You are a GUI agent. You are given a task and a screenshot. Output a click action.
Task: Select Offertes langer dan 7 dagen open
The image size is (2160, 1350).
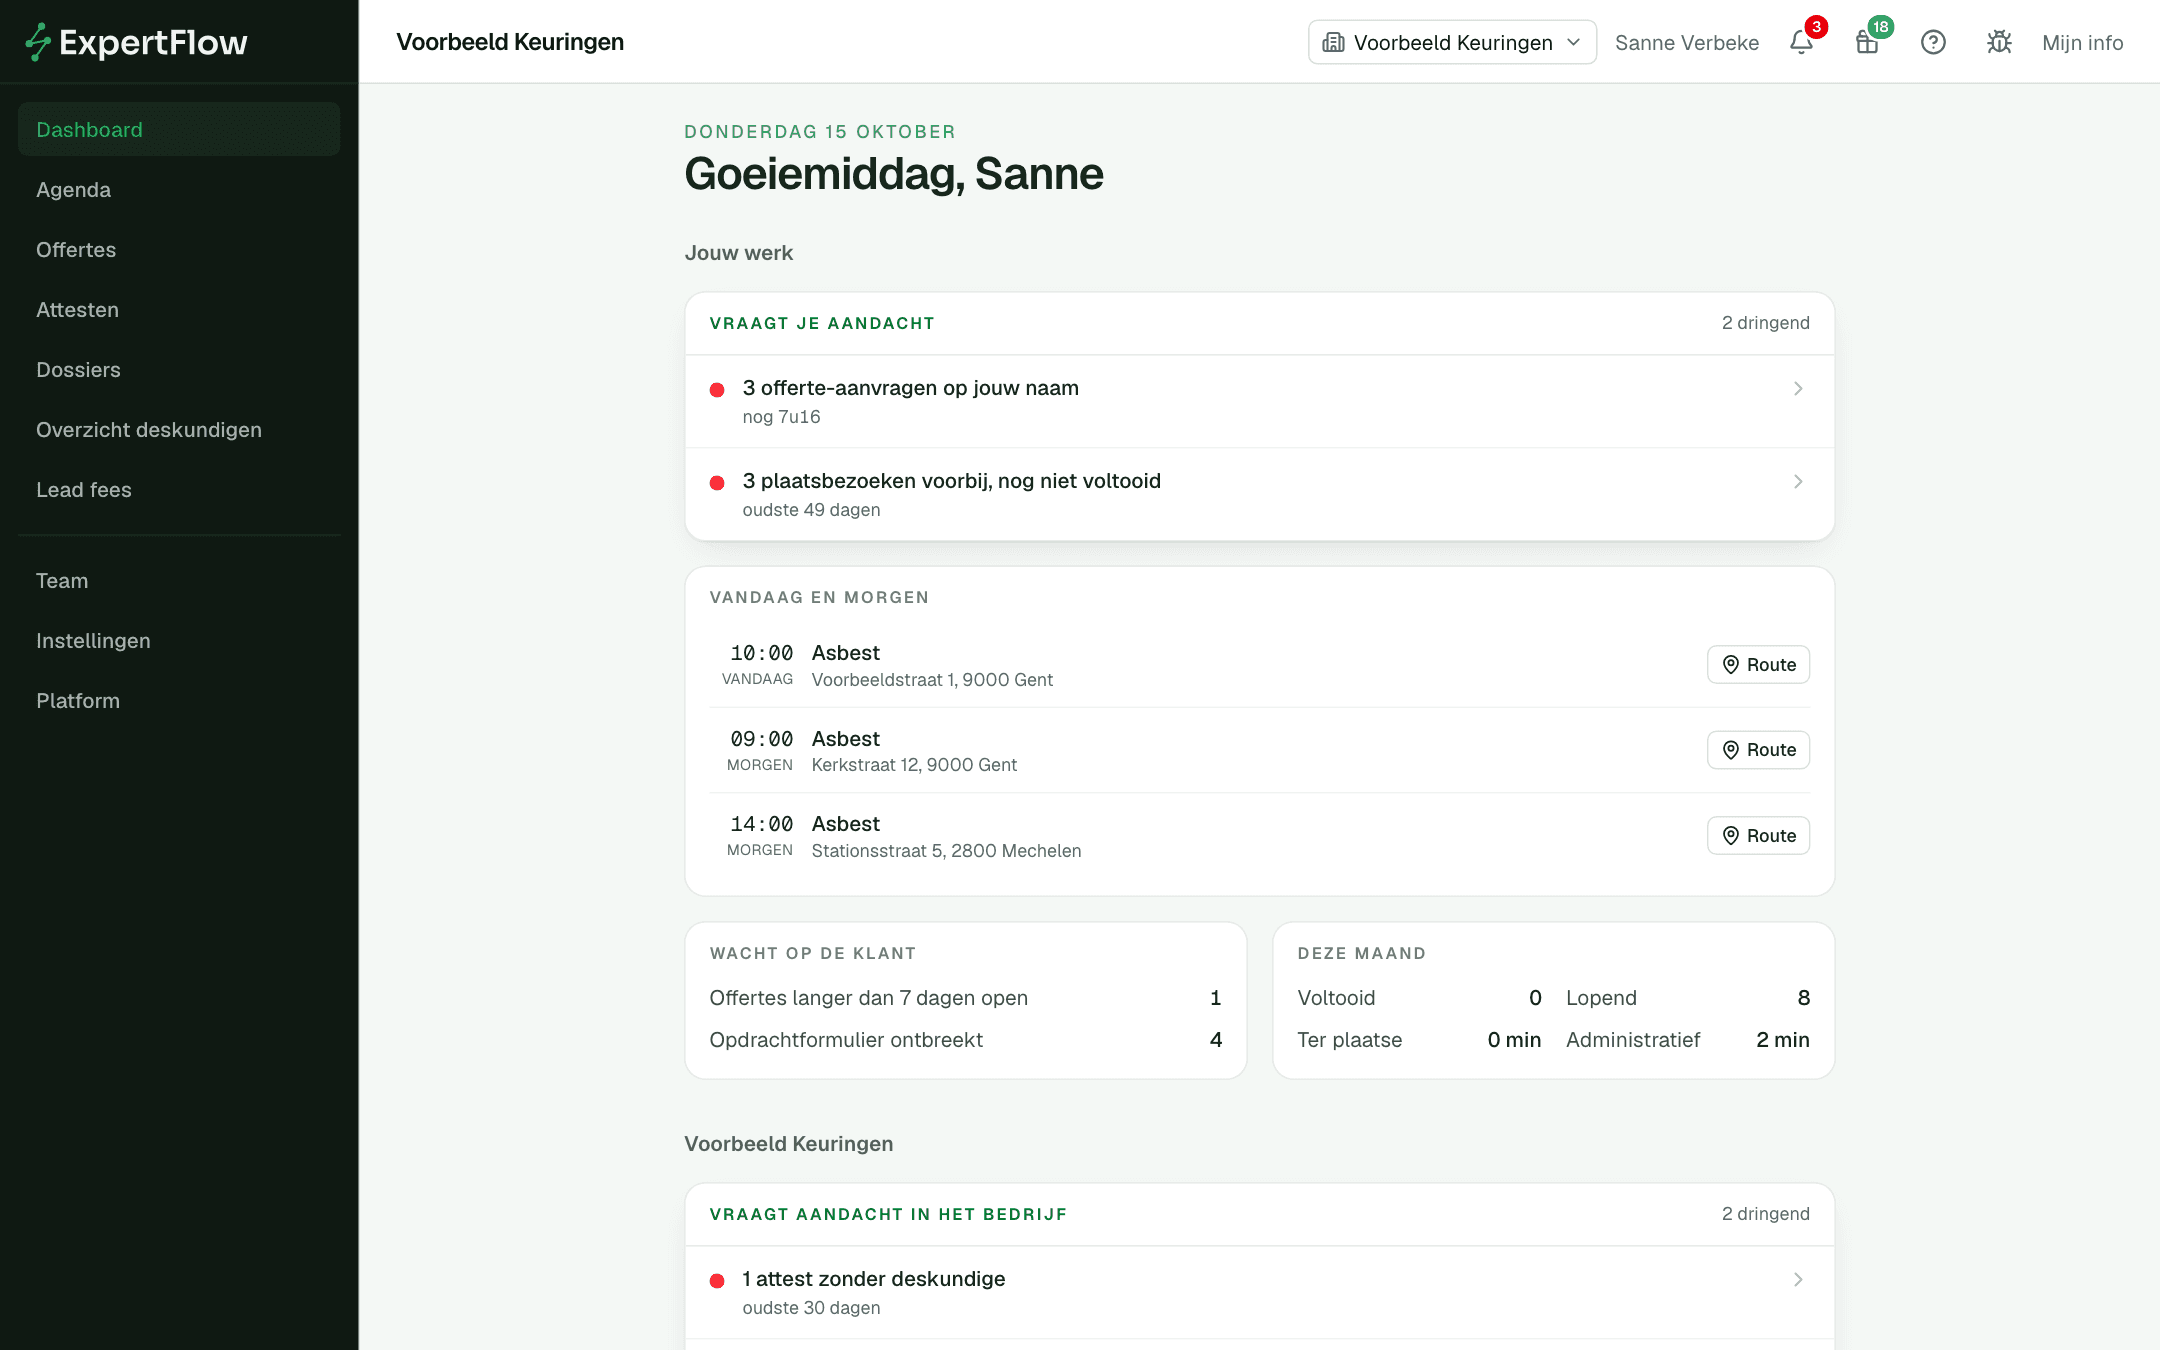pos(965,997)
